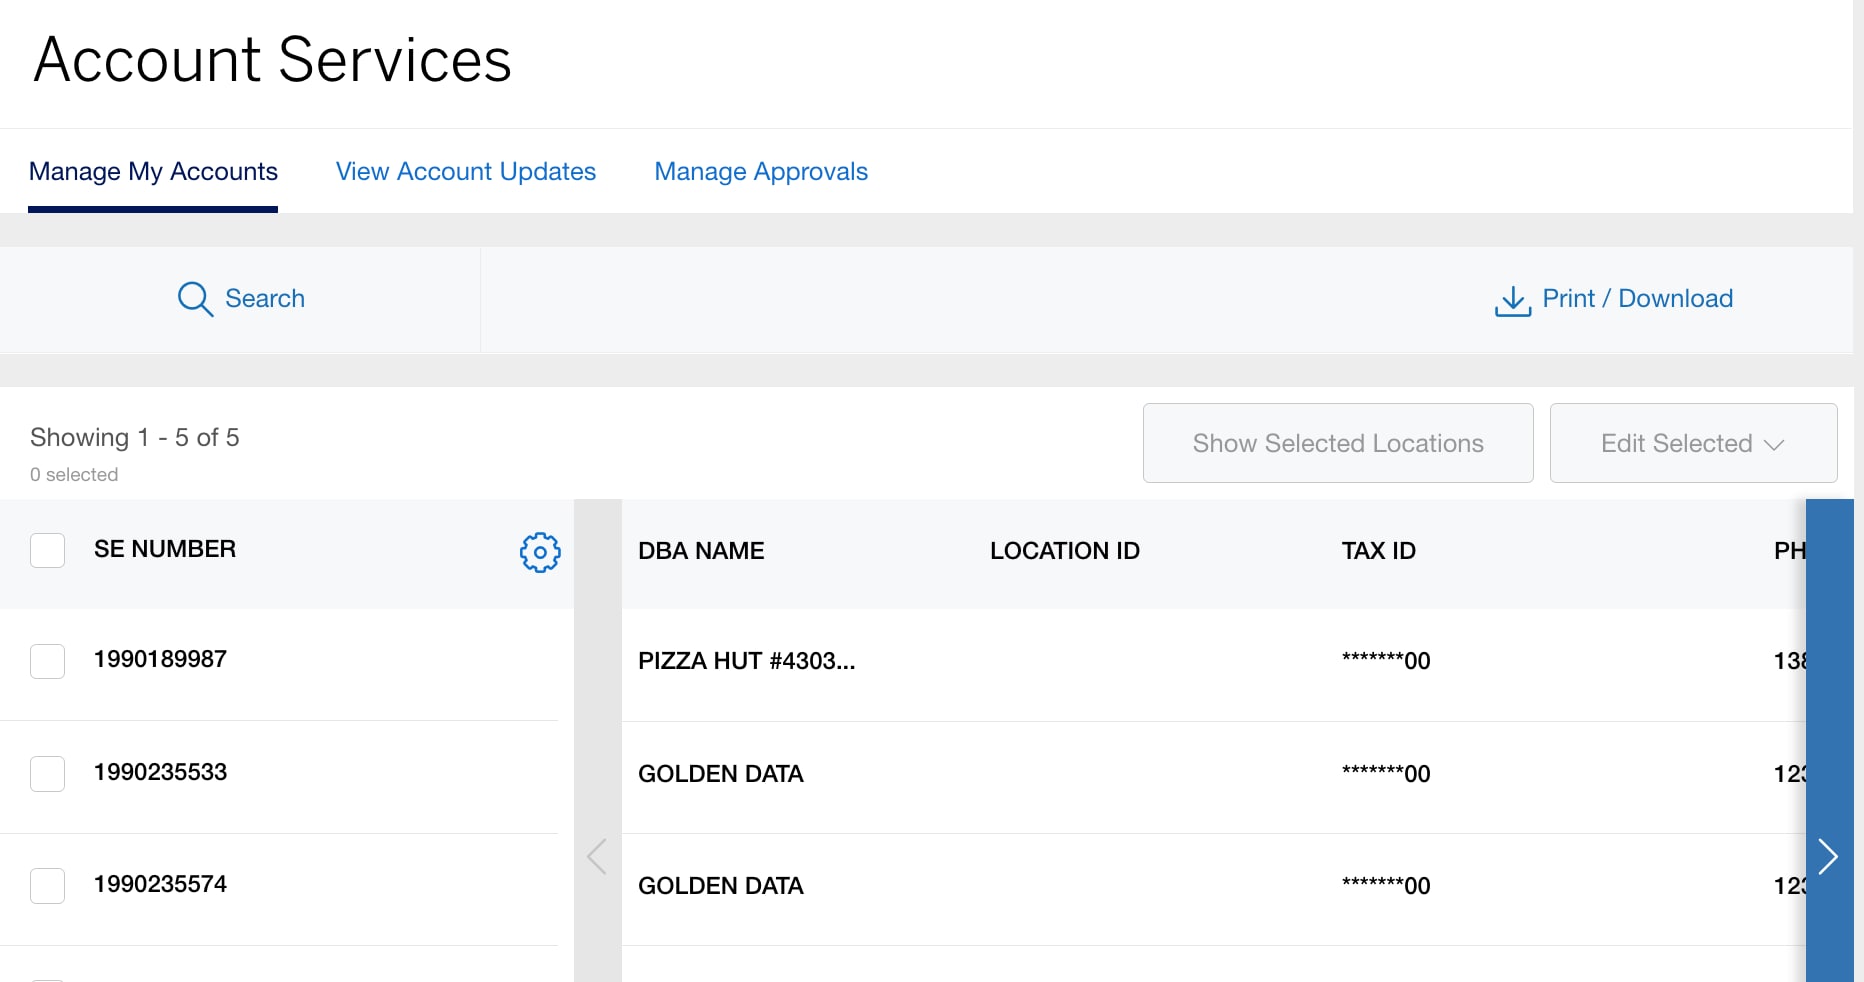Click the Print / Download link

tap(1637, 298)
